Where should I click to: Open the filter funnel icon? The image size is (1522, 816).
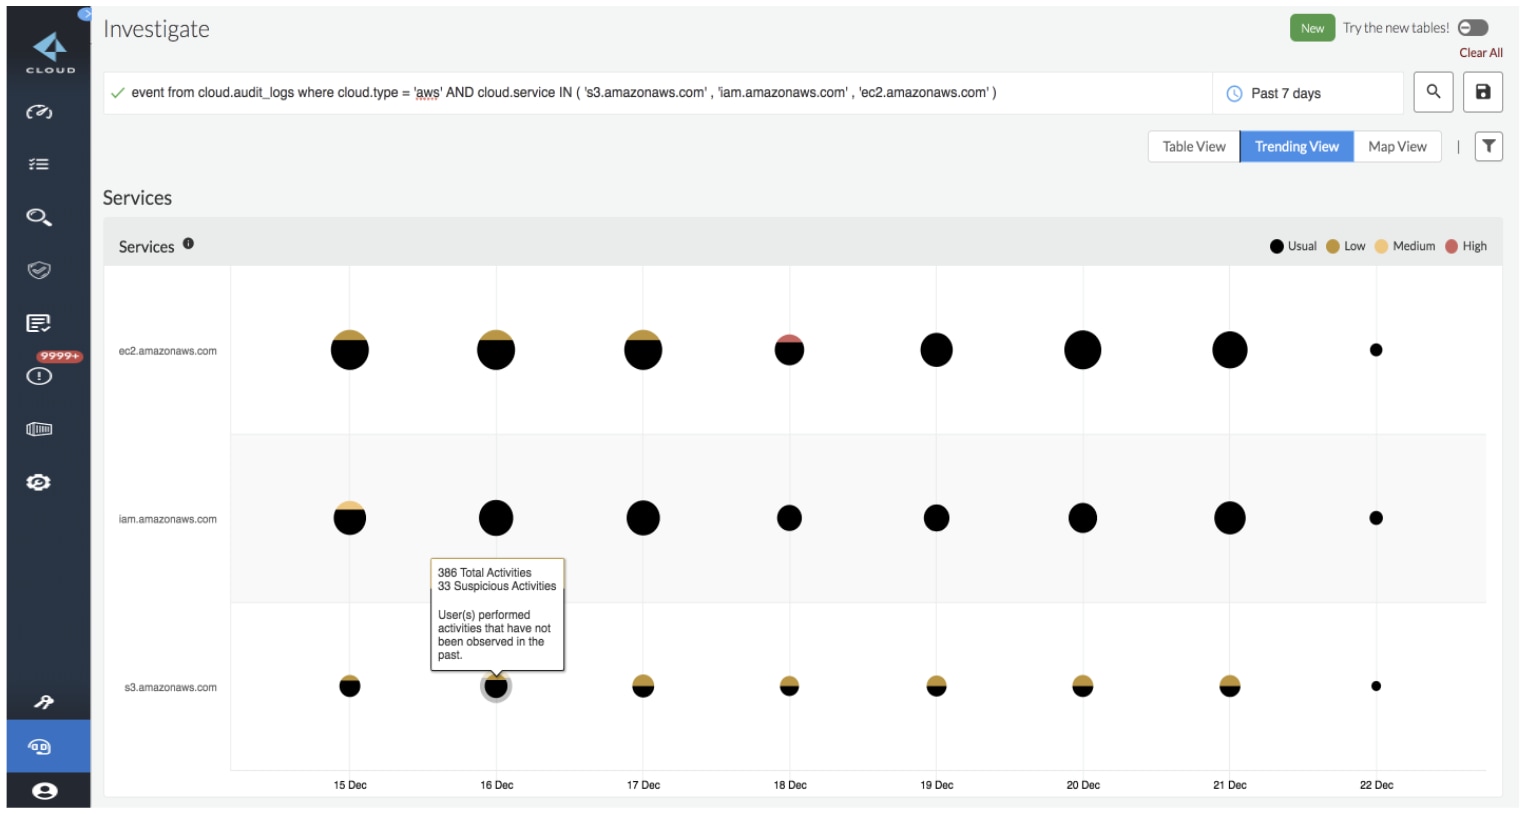(1489, 146)
